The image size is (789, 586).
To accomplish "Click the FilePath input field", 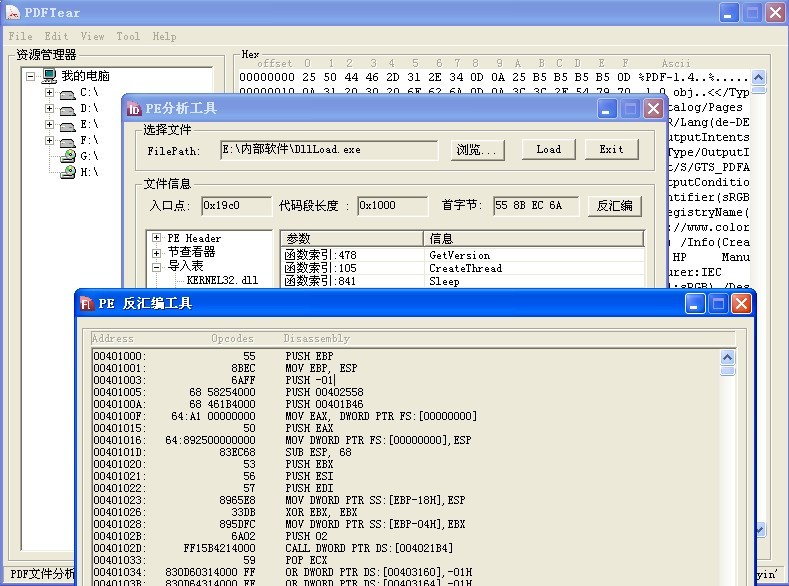I will 328,150.
